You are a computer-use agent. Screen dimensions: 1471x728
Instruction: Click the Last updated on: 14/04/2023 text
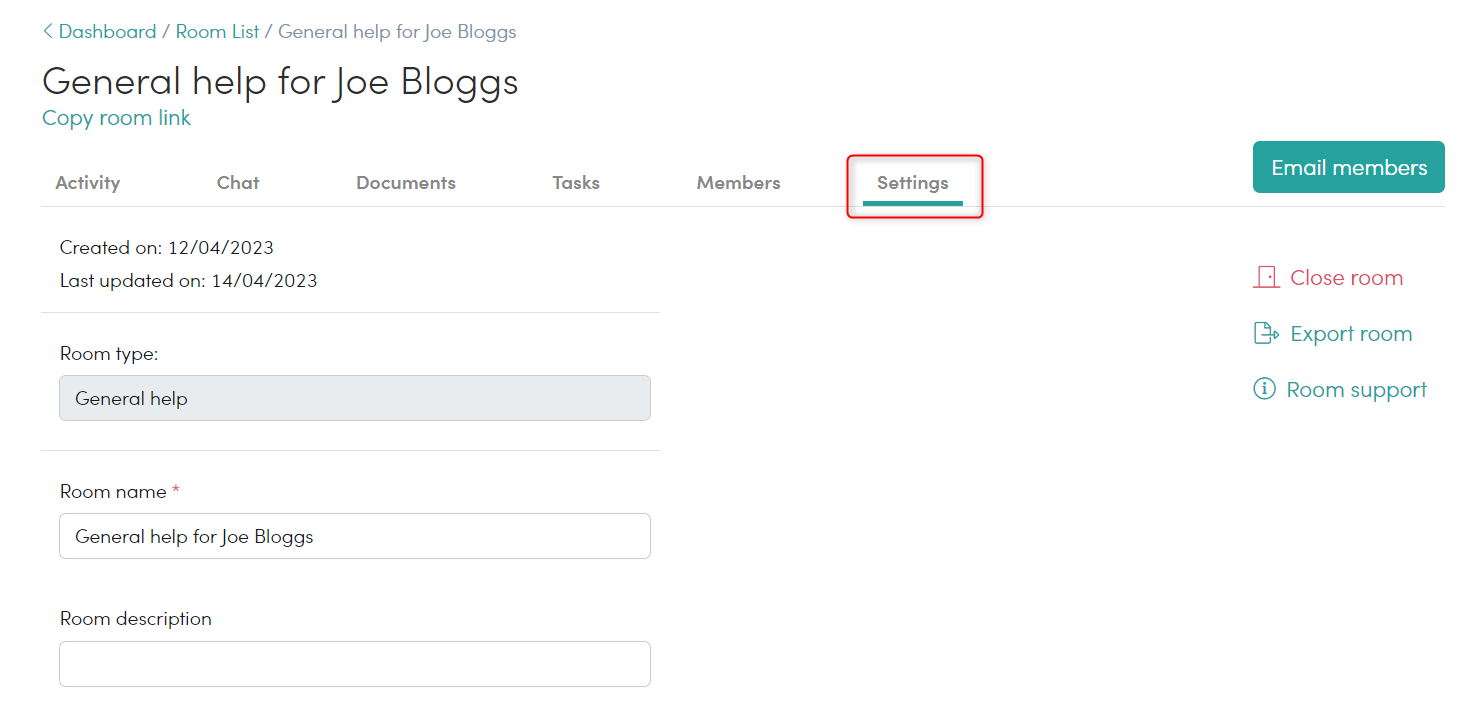(x=189, y=281)
